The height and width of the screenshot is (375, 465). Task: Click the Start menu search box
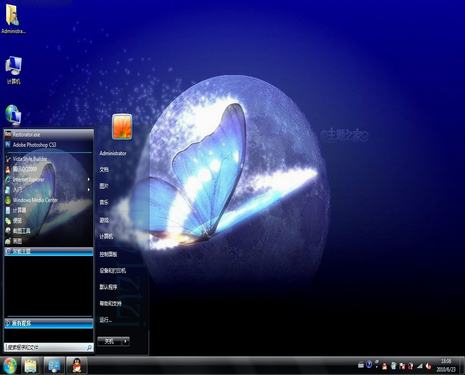[x=49, y=348]
